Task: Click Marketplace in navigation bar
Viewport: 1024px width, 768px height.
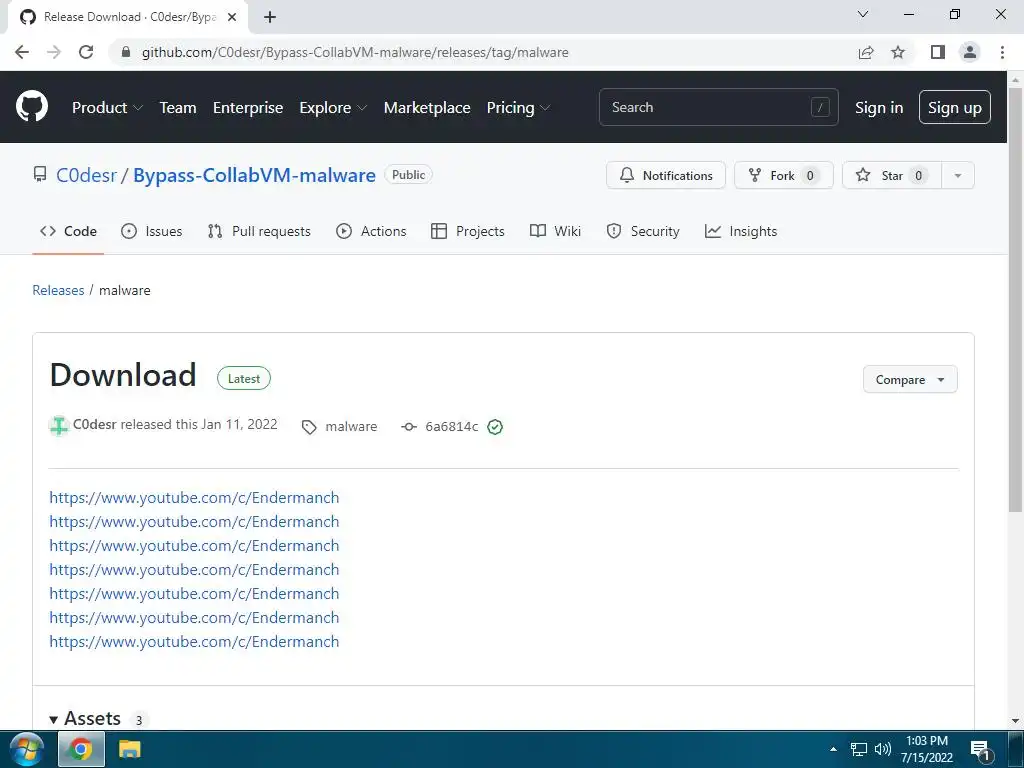Action: [x=427, y=108]
